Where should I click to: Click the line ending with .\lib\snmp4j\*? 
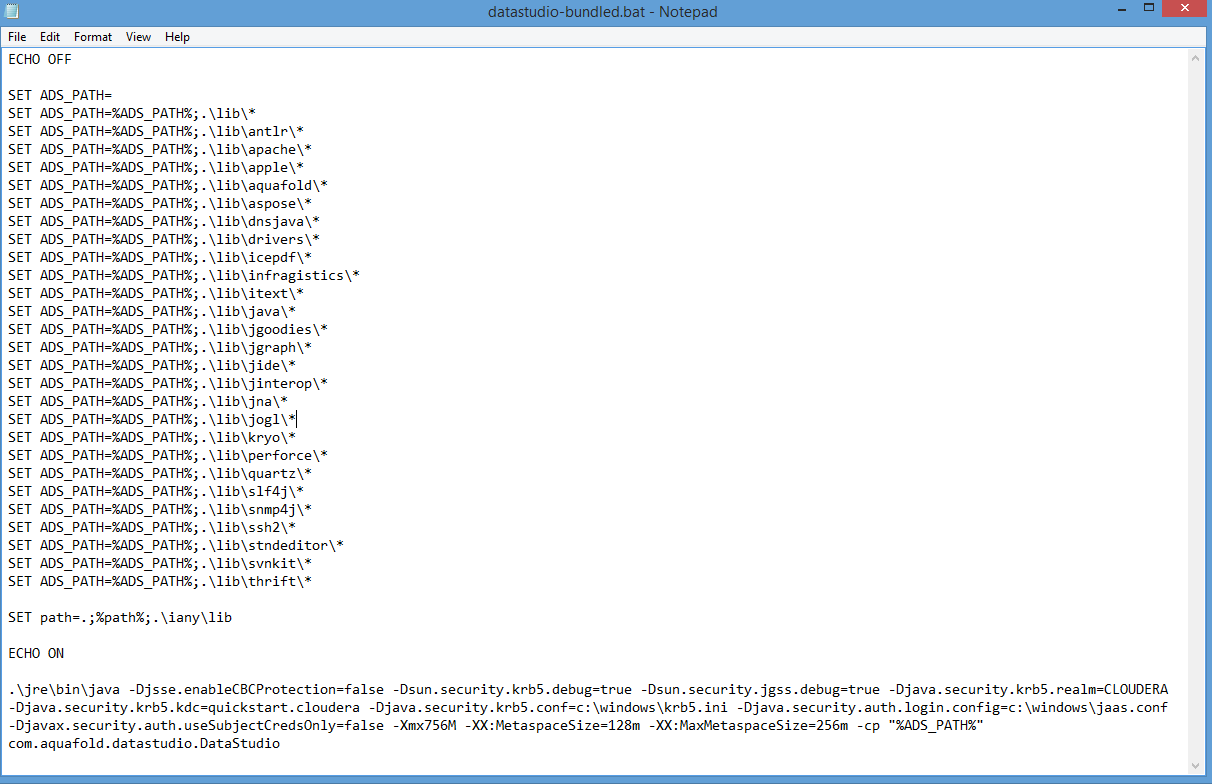(160, 509)
